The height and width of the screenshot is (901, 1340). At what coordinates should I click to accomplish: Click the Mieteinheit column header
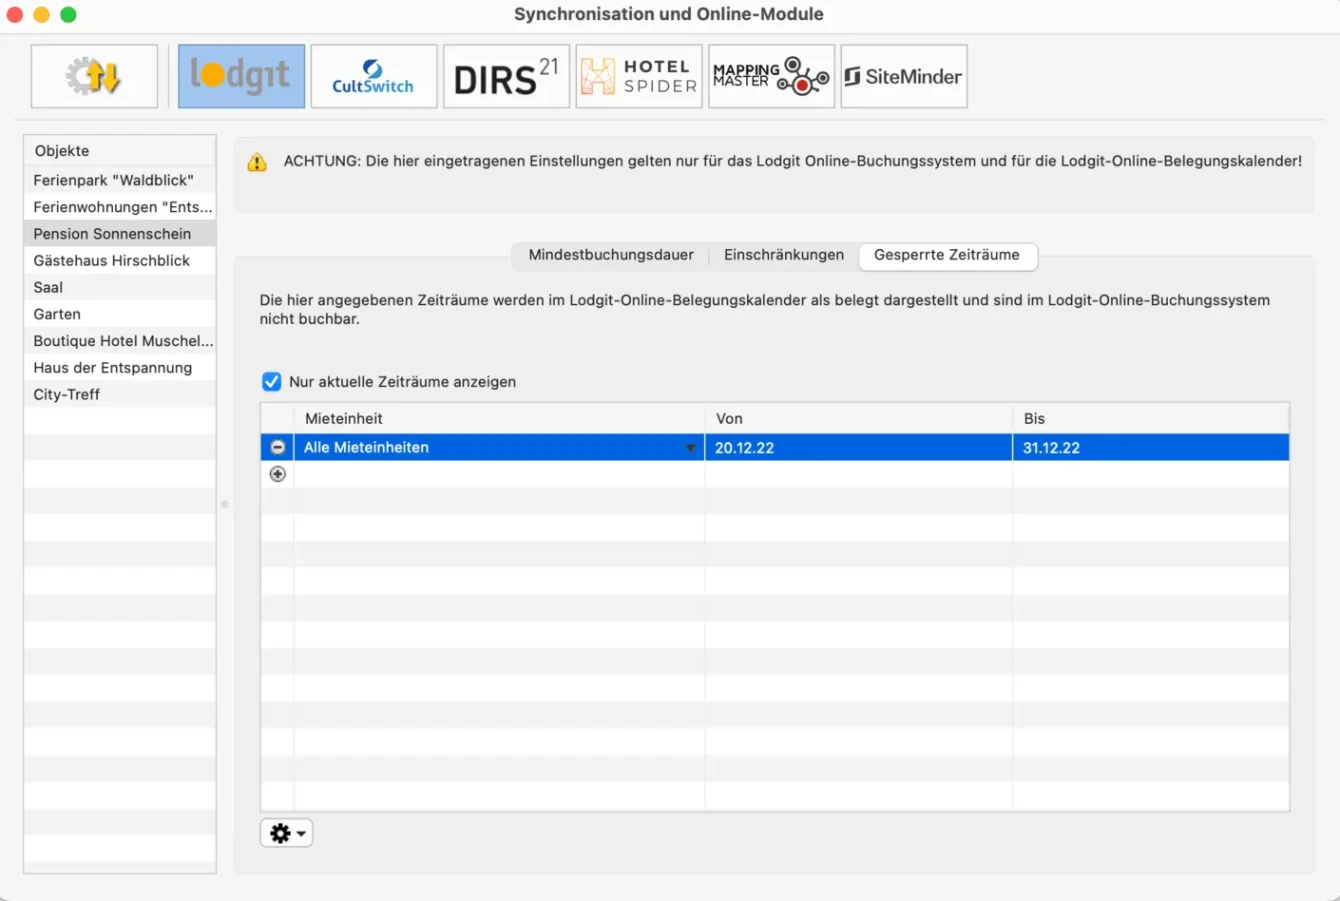click(x=499, y=418)
